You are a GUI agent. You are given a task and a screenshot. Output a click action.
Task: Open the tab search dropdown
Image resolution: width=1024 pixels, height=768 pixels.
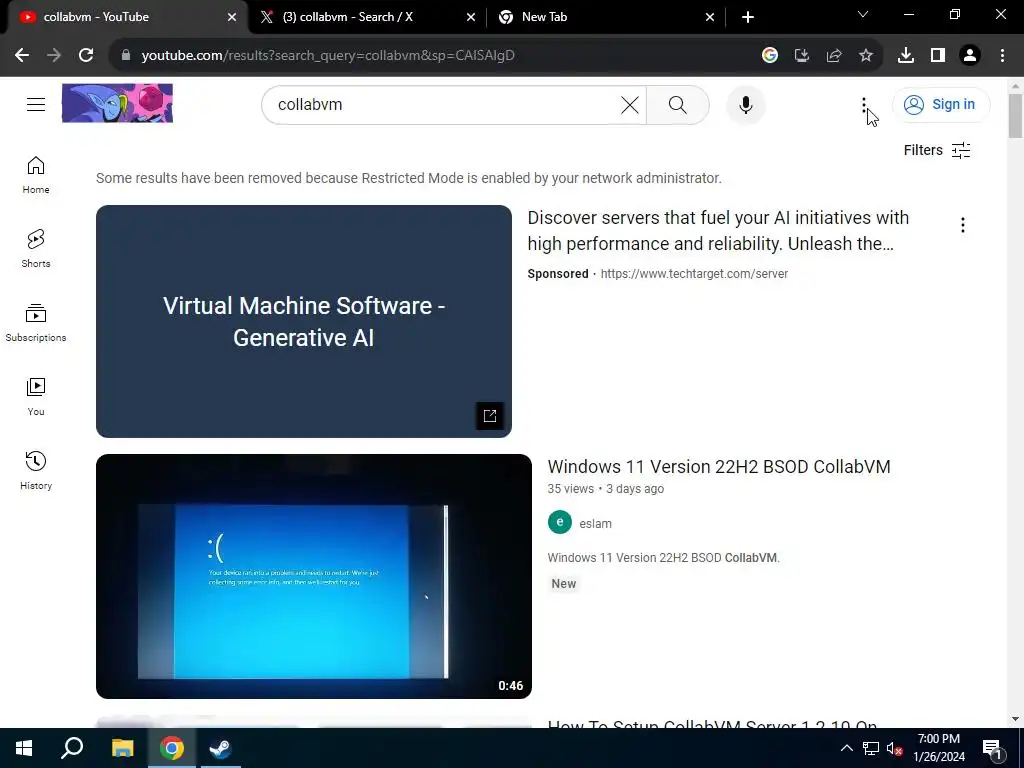click(863, 14)
